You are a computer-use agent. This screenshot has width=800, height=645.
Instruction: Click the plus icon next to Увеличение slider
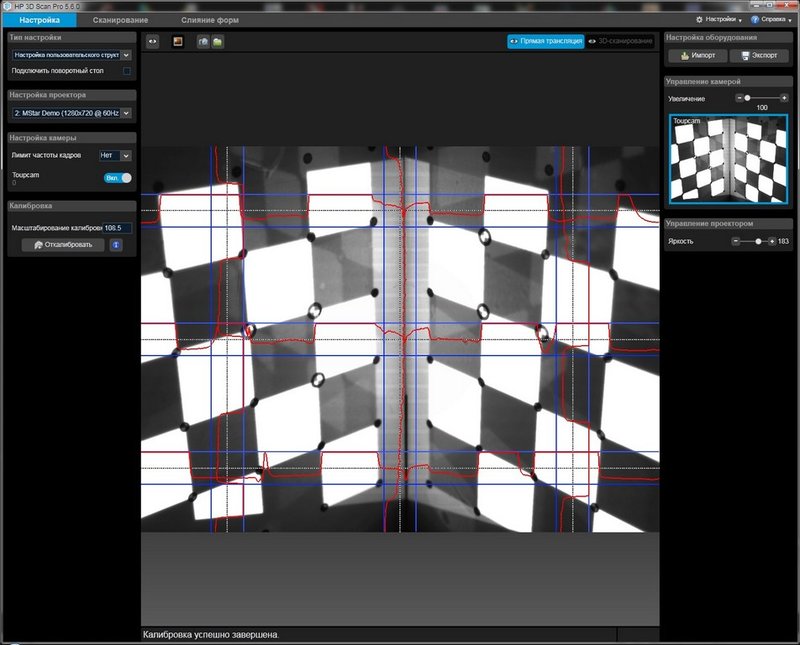tap(786, 98)
